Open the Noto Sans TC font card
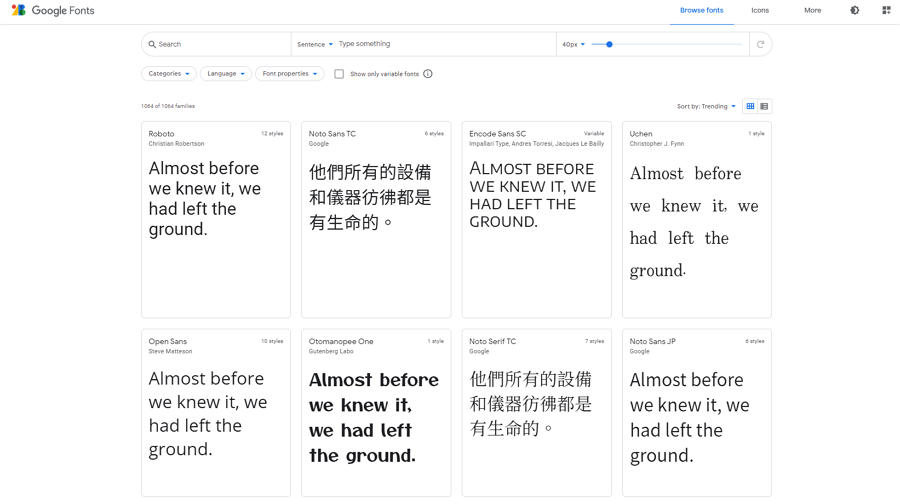The height and width of the screenshot is (504, 900). pos(376,219)
